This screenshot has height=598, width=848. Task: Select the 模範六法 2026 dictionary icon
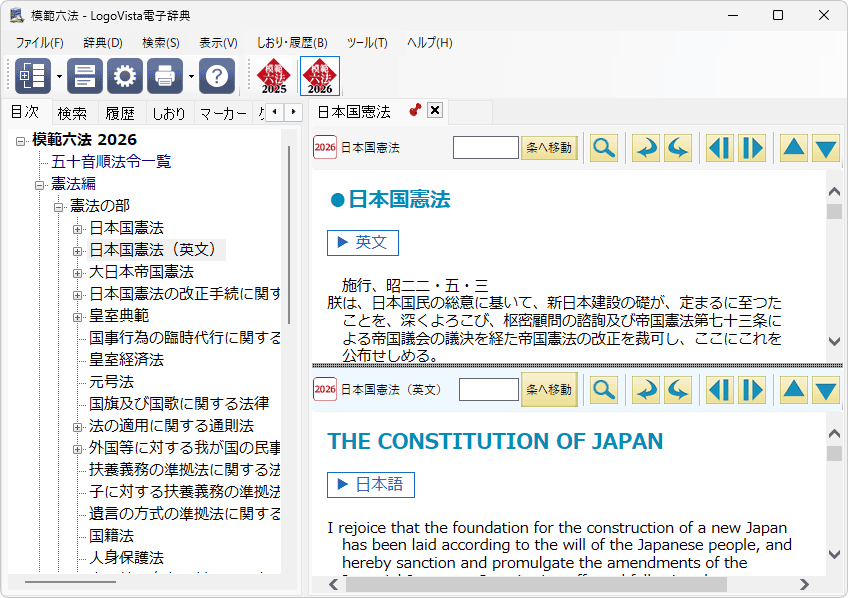click(320, 76)
